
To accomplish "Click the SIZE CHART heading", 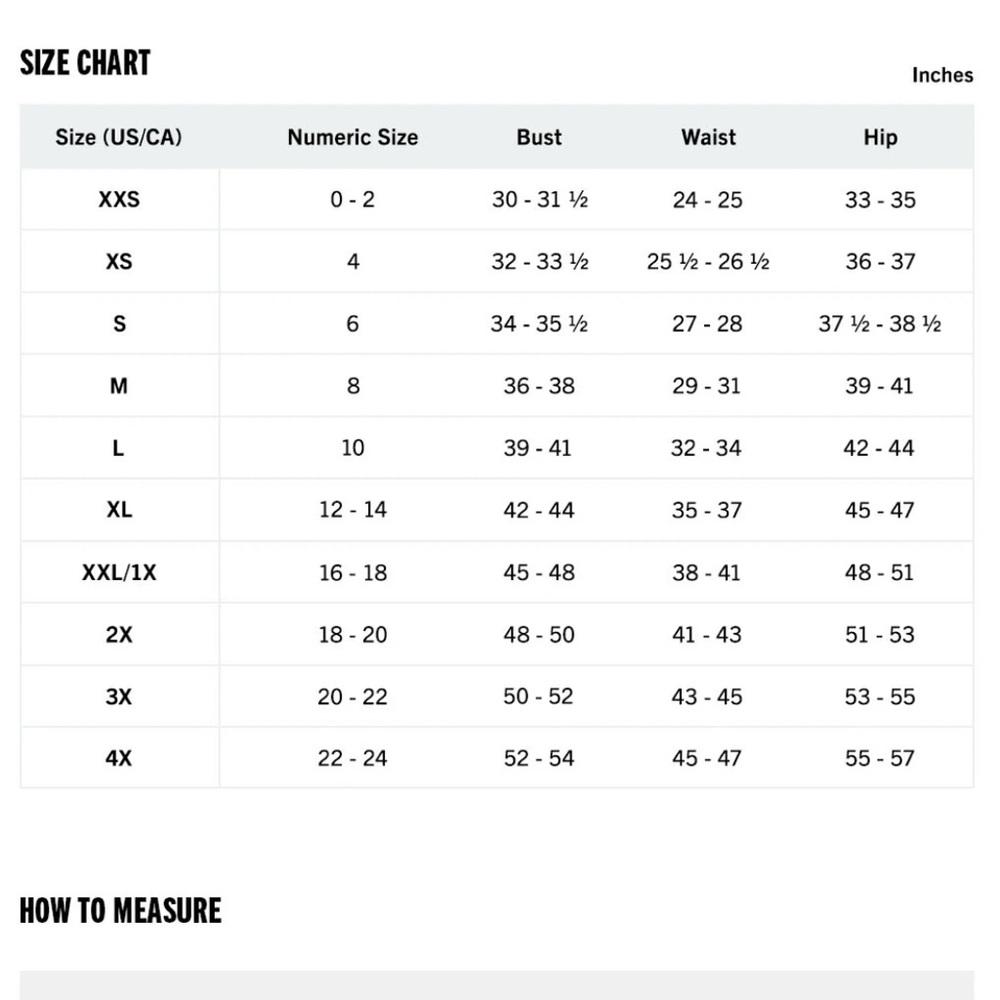I will click(x=85, y=63).
